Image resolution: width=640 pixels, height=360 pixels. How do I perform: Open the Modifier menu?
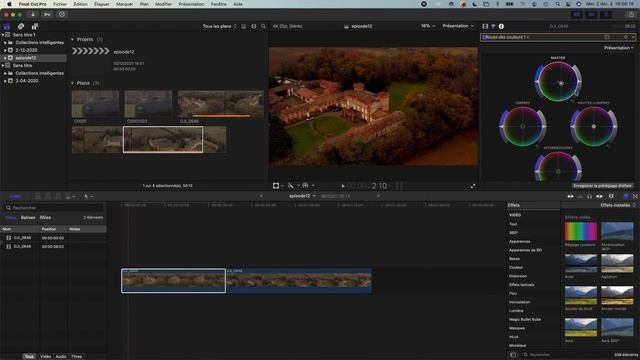[163, 4]
